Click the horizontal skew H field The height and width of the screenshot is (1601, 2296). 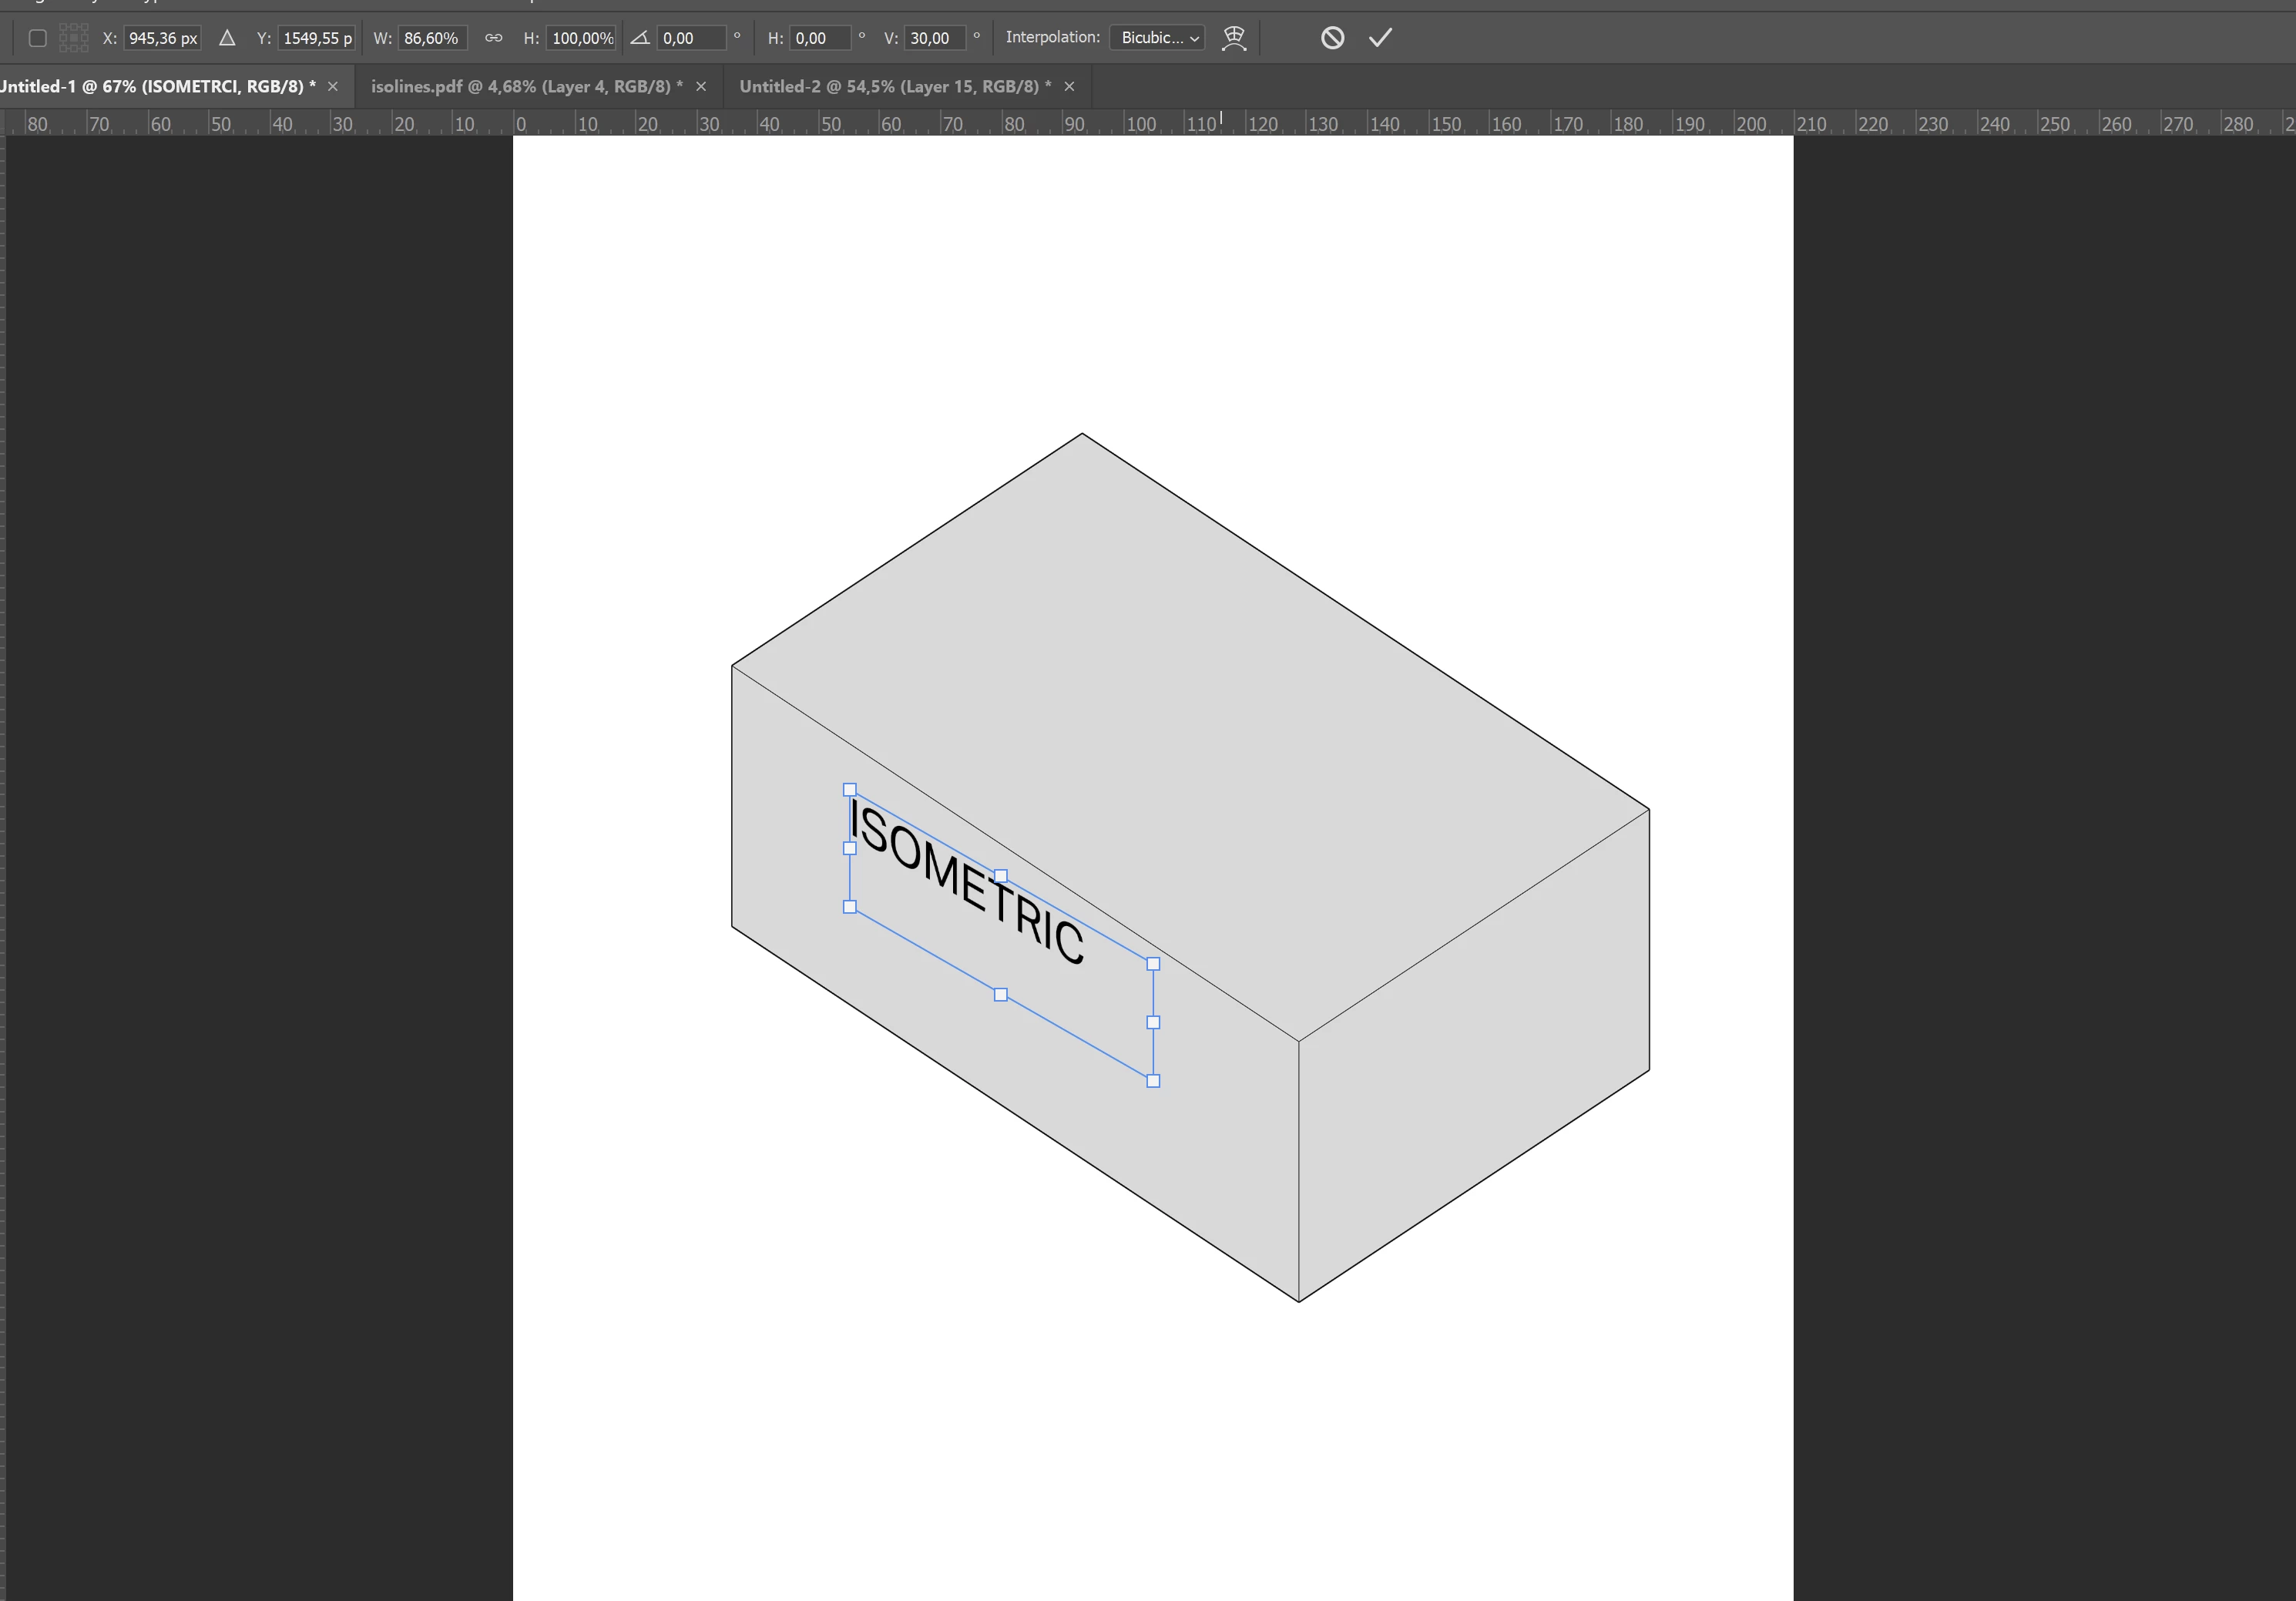[820, 38]
